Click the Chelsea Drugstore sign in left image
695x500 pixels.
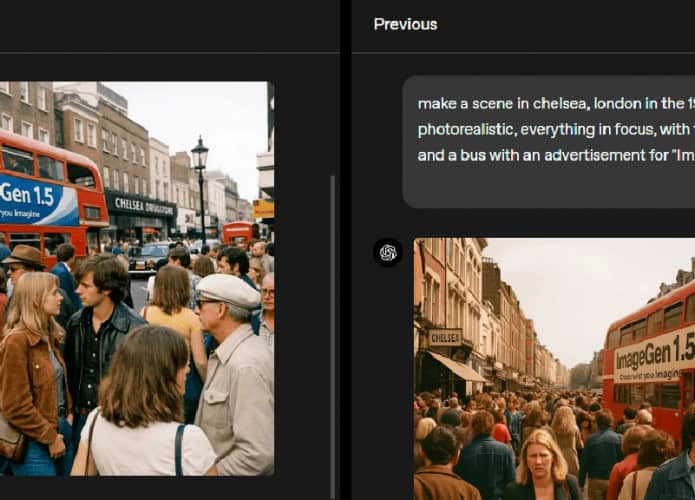141,204
